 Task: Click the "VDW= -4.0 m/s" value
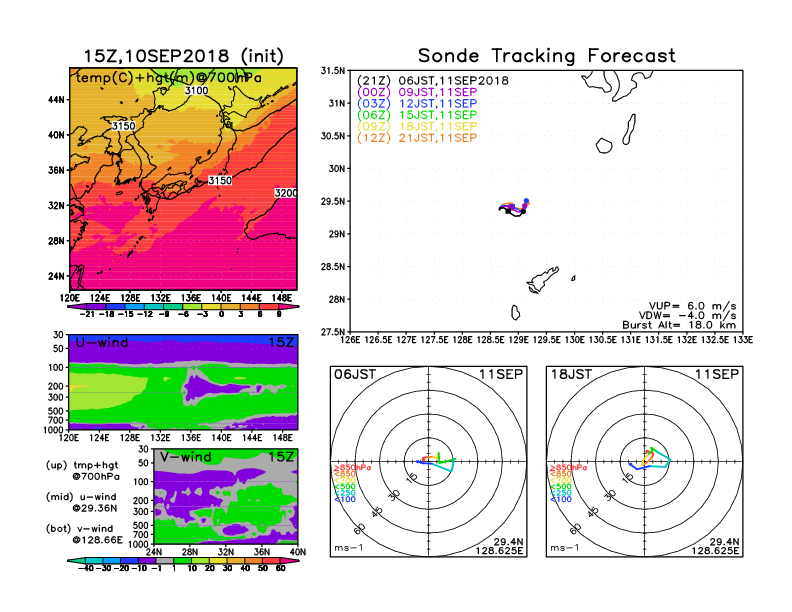click(687, 316)
